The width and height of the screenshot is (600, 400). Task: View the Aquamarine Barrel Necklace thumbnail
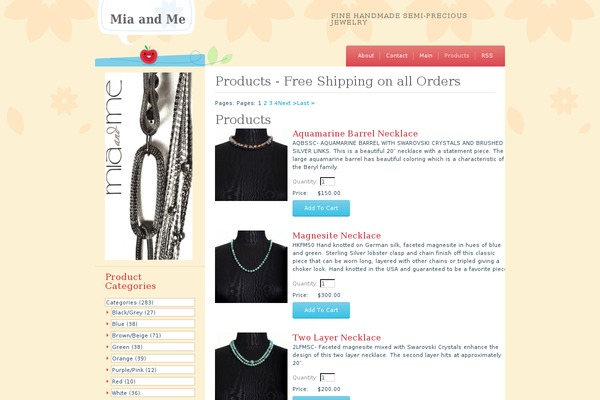(251, 165)
